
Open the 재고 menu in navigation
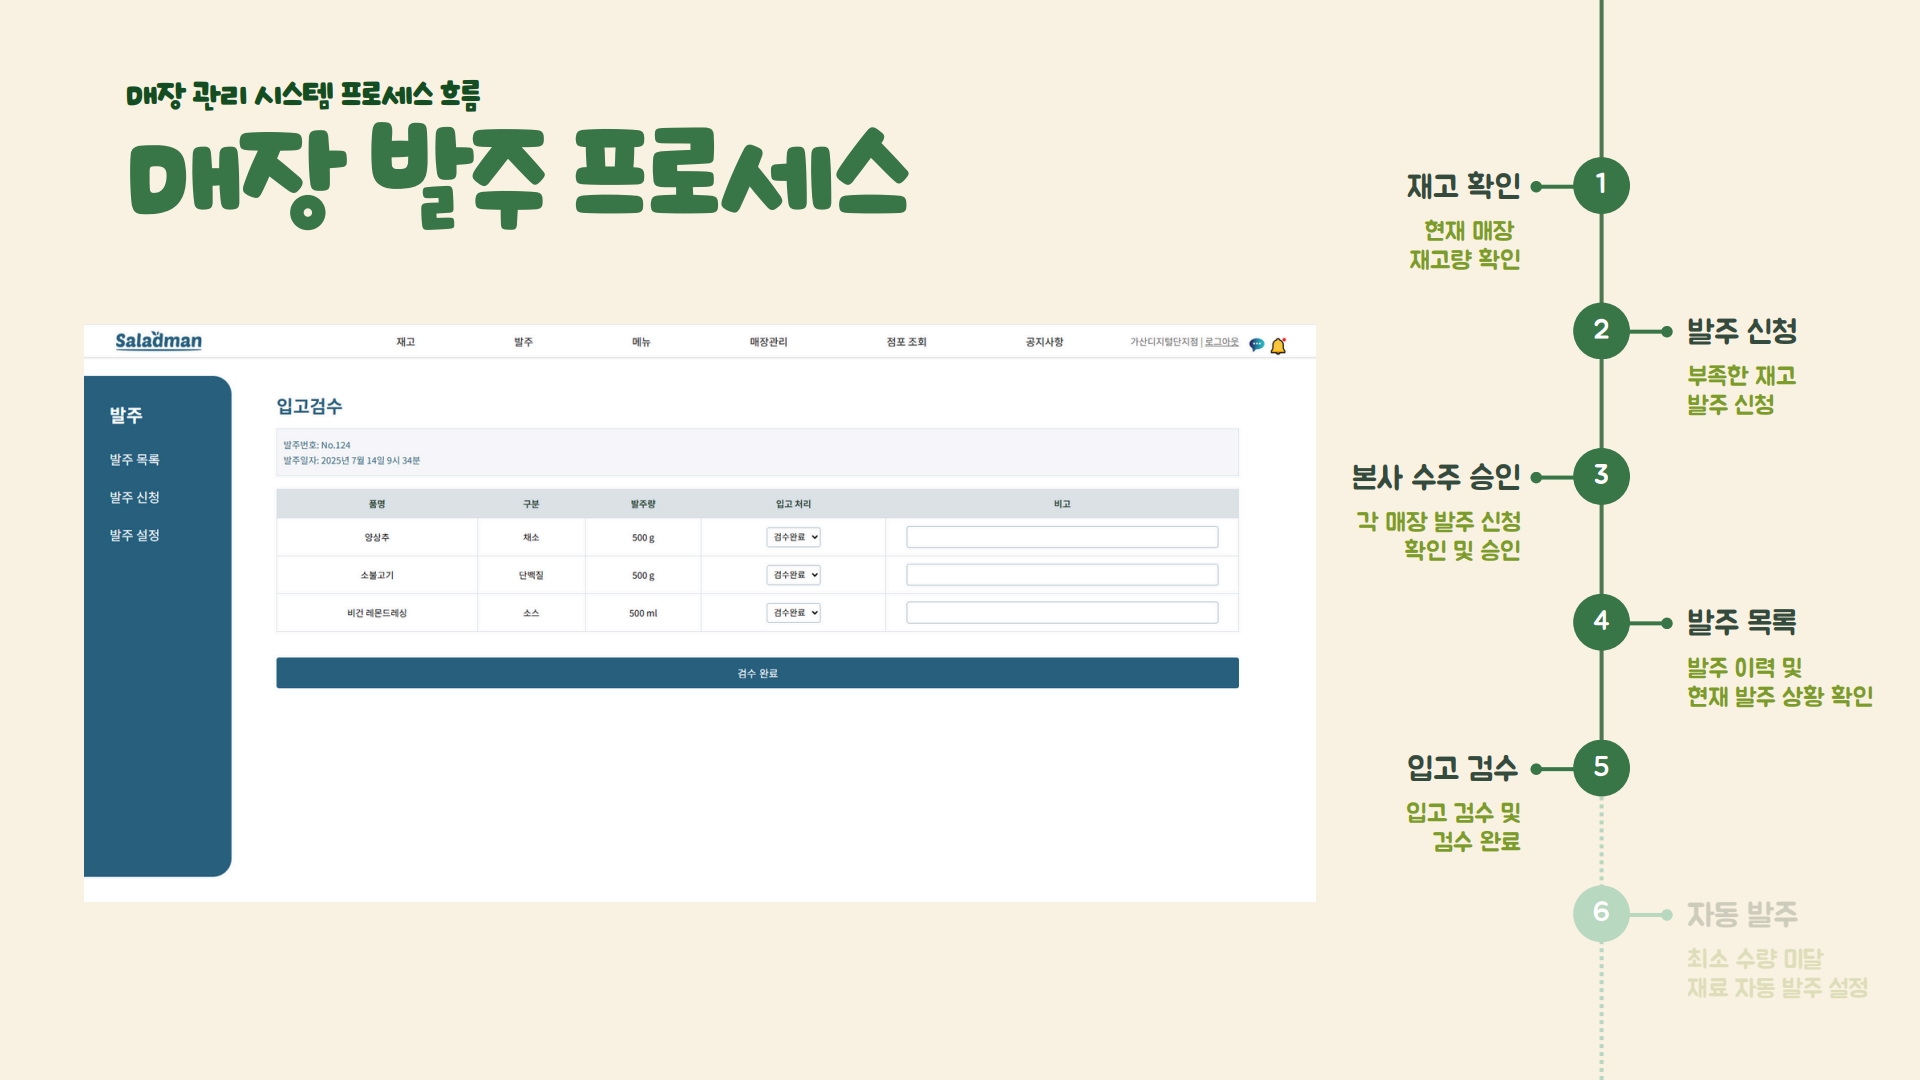point(405,342)
